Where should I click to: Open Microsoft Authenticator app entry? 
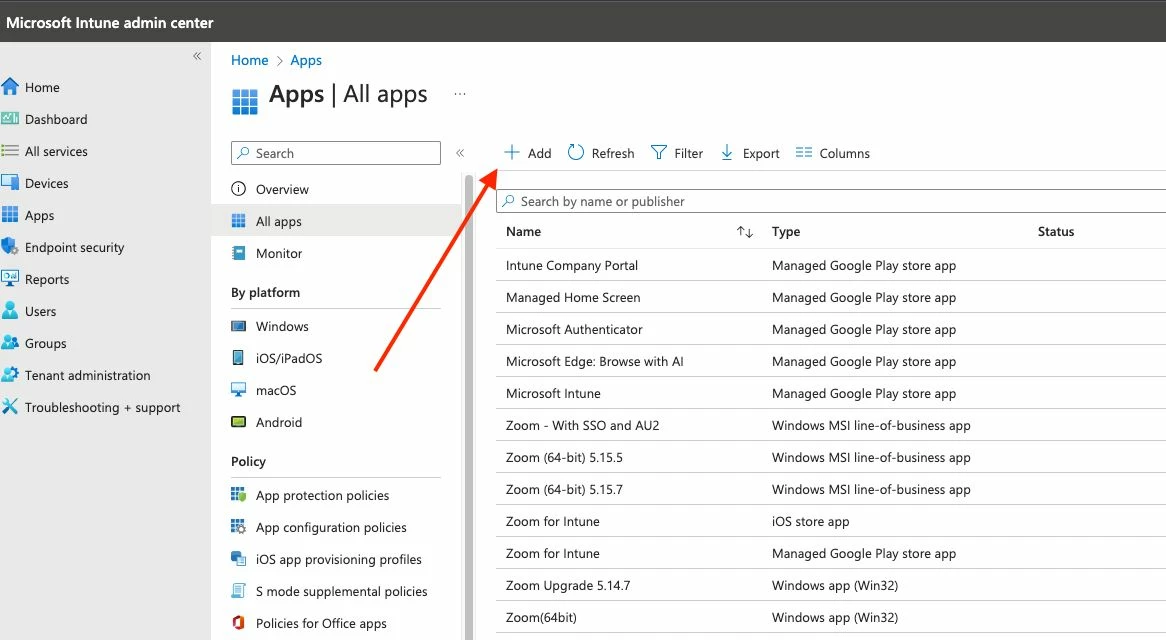coord(573,329)
